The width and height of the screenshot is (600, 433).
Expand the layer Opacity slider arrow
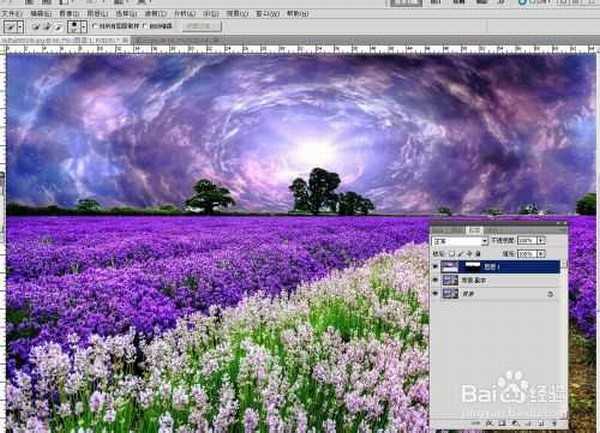(541, 242)
